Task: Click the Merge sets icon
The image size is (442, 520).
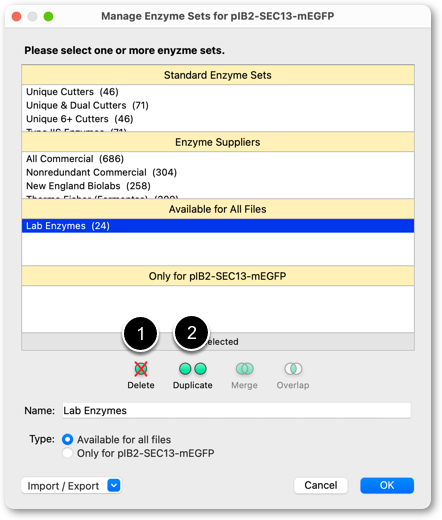Action: click(x=244, y=369)
